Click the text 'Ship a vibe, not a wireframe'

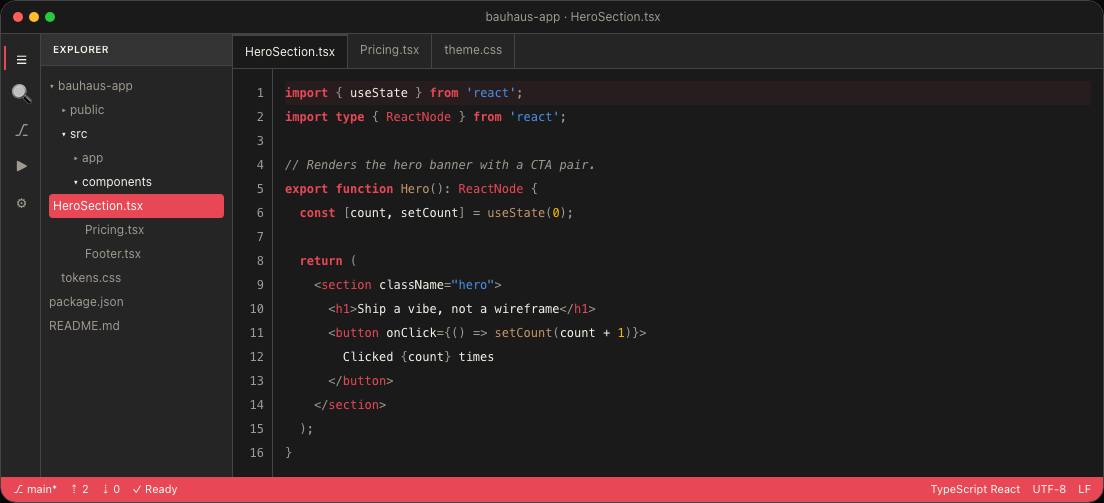click(458, 309)
